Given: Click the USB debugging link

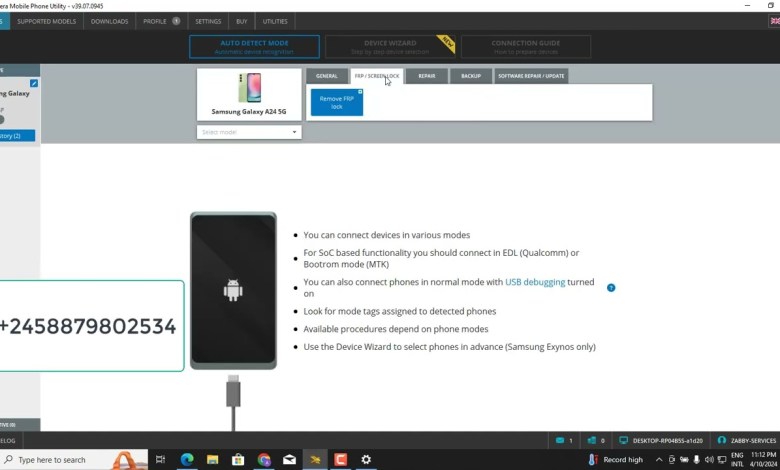Looking at the screenshot, I should (x=535, y=283).
